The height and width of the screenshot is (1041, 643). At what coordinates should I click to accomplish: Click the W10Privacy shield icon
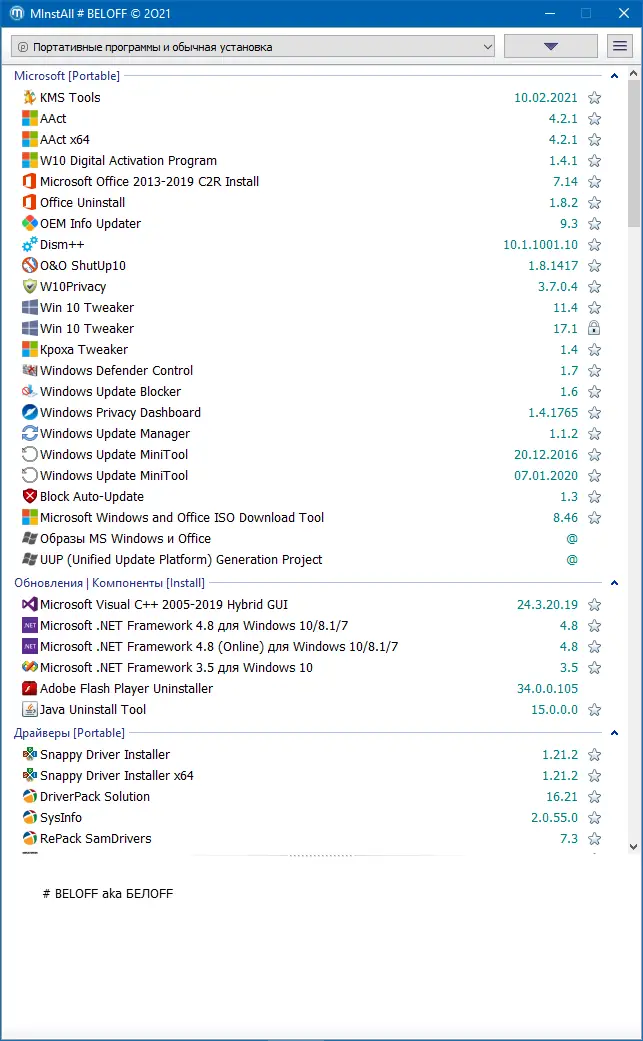pos(30,287)
